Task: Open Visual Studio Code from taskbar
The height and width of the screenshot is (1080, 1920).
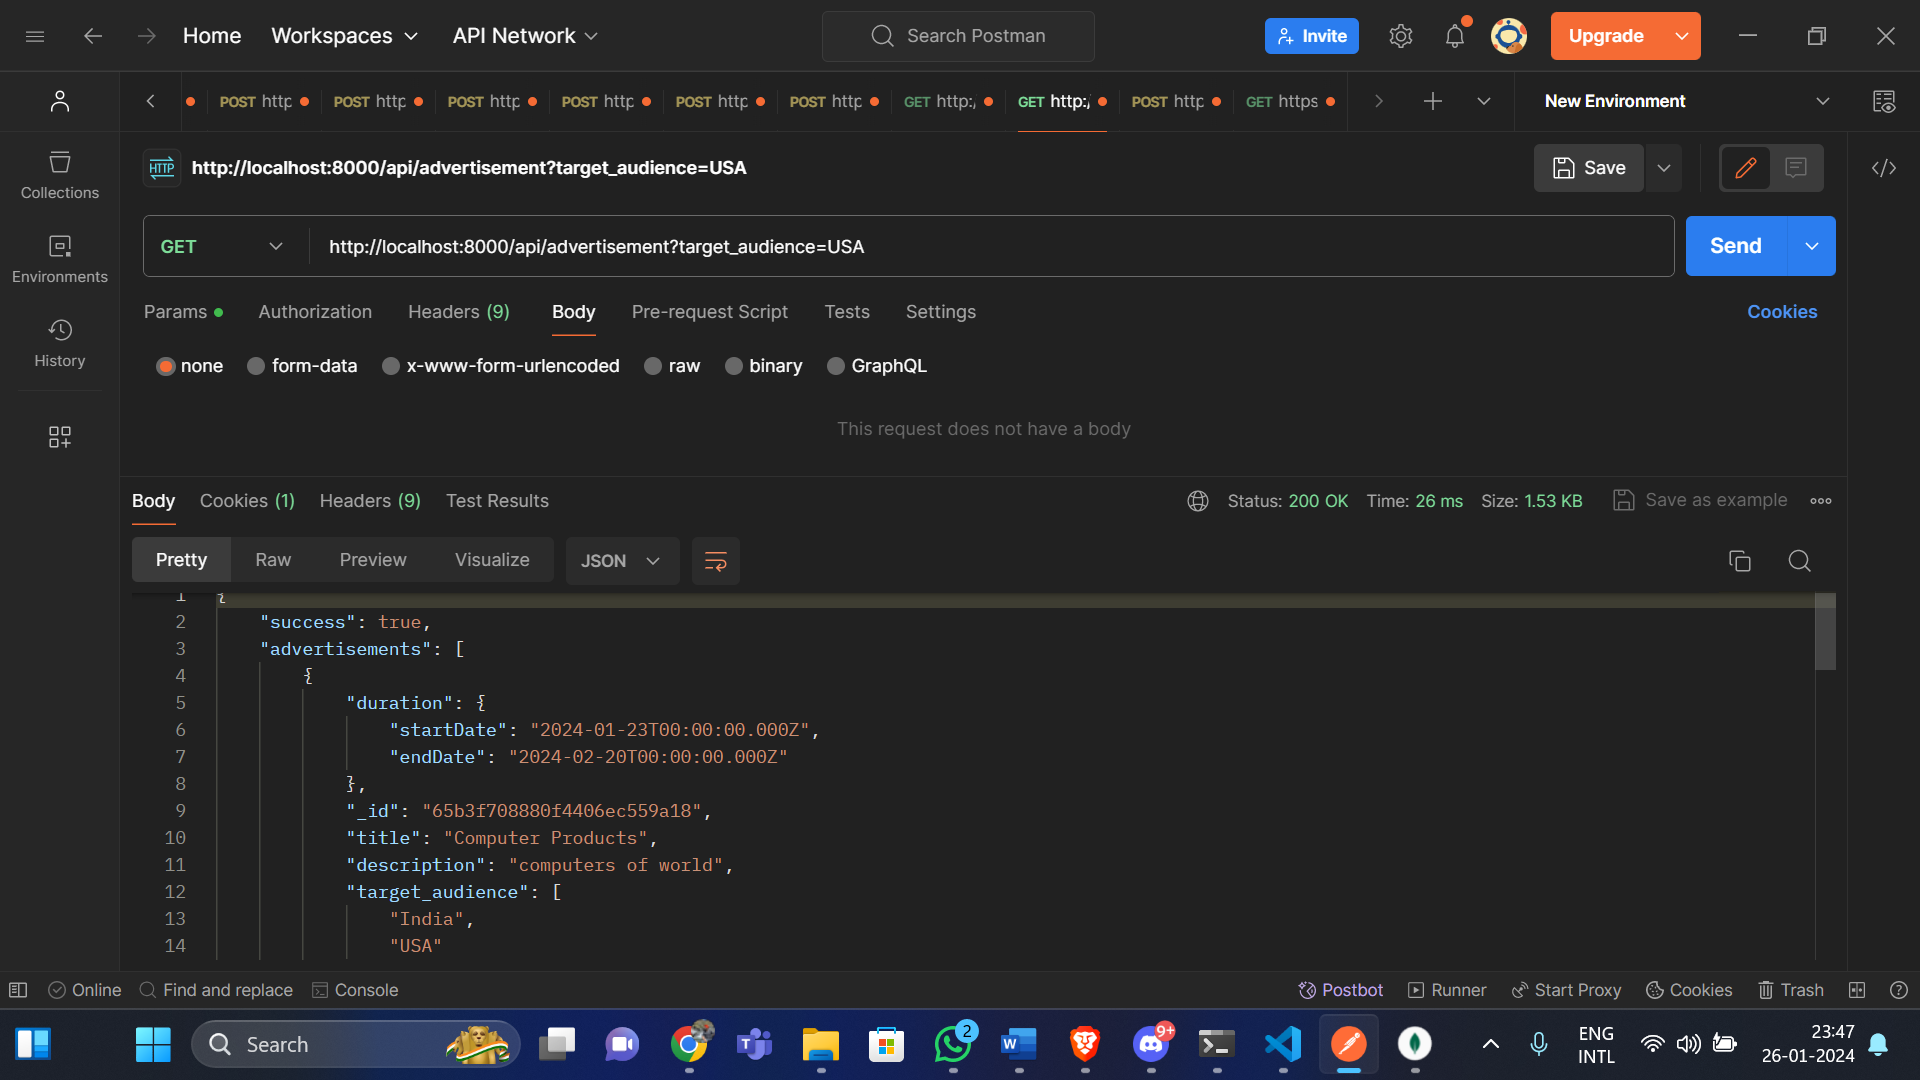Action: 1283,1044
